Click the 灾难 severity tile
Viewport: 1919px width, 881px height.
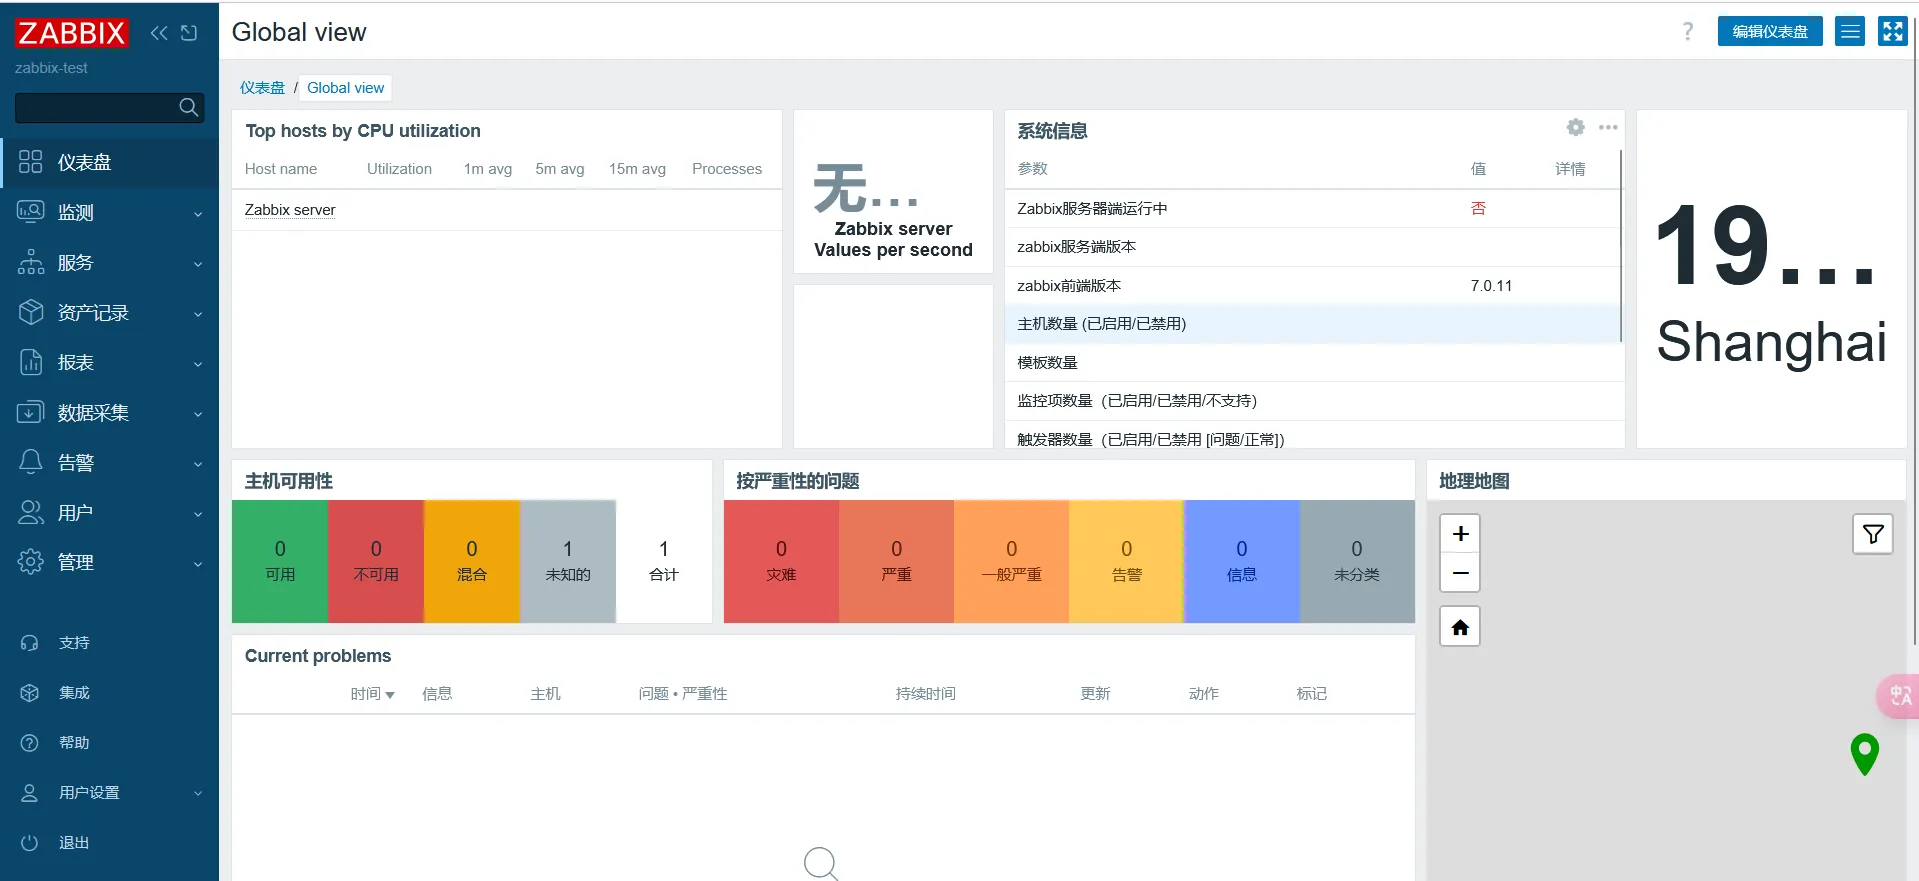[781, 561]
